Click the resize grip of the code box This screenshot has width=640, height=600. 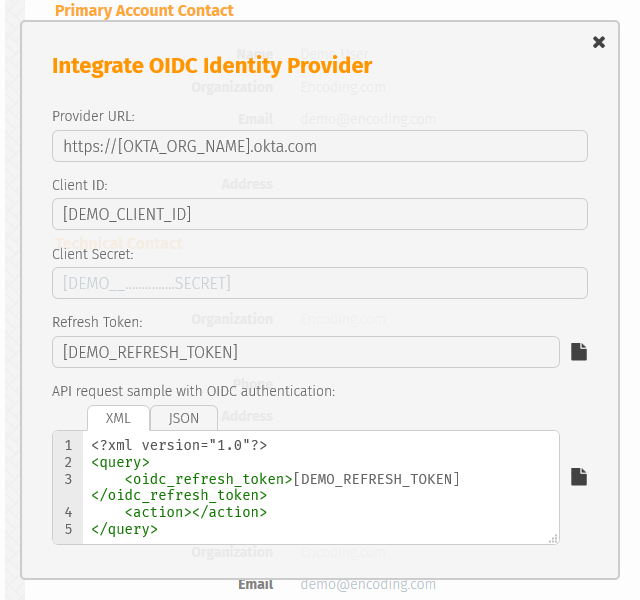(553, 539)
